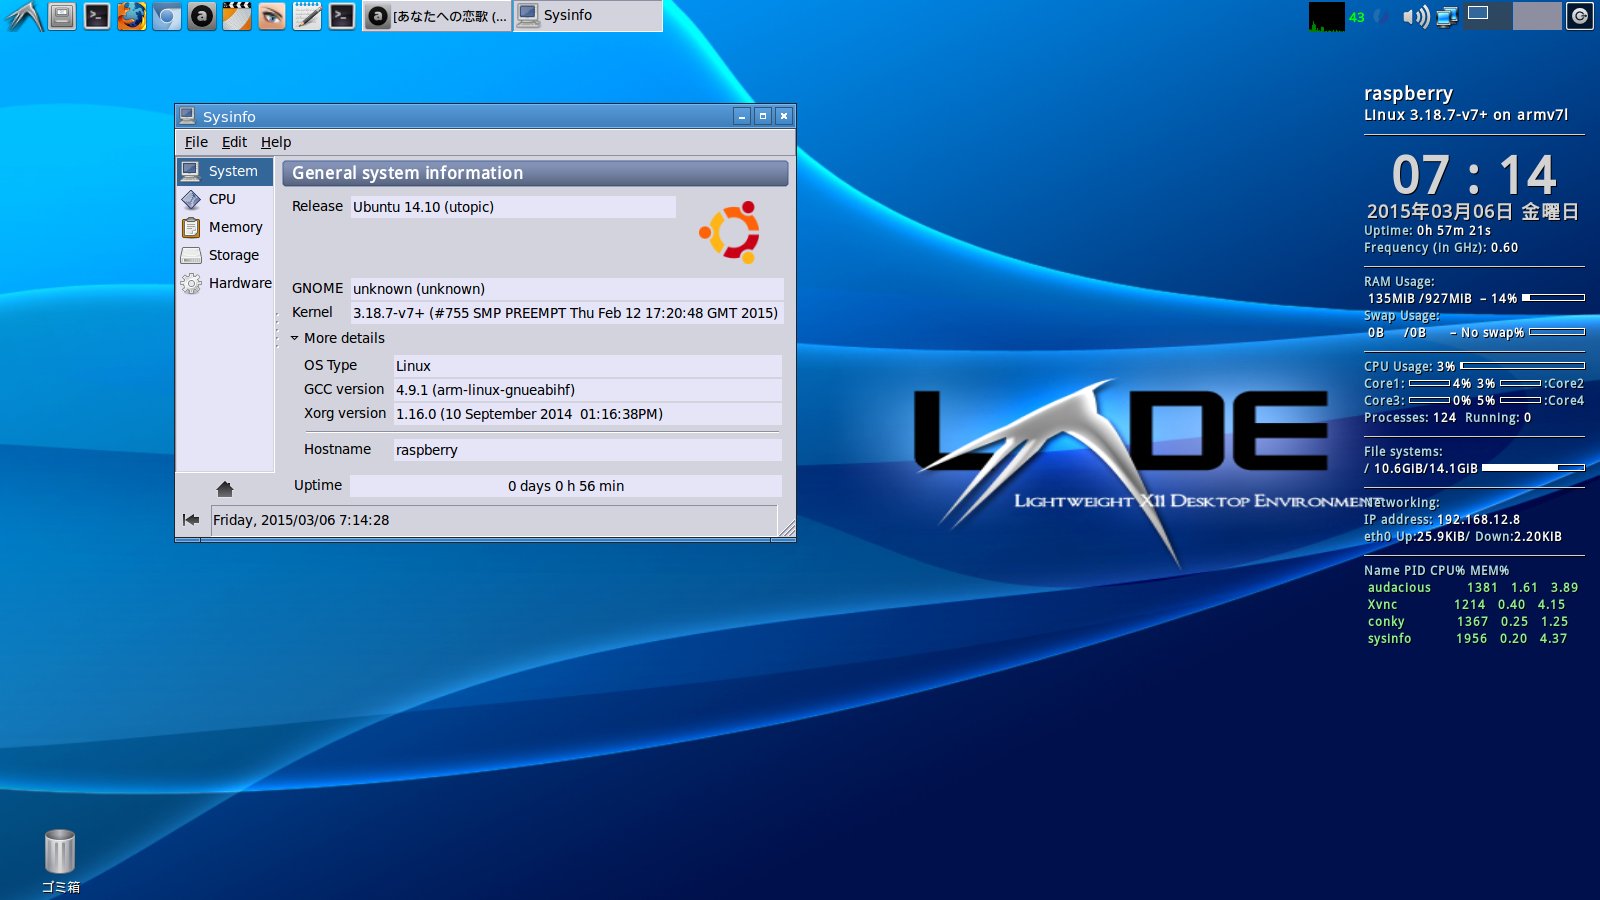
Task: Open the Storage drive section
Action: 233,255
